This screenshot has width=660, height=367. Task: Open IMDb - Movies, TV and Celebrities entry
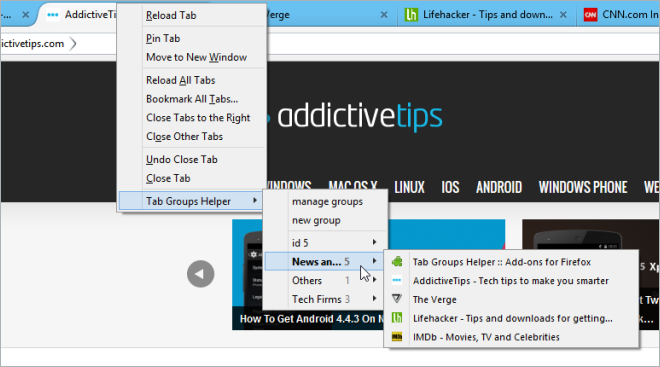point(486,337)
